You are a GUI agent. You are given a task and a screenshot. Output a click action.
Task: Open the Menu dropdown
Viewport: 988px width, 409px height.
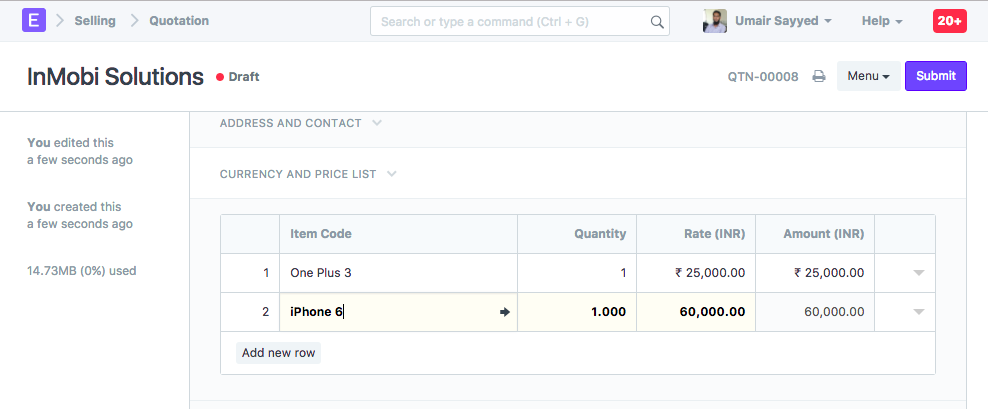(868, 76)
